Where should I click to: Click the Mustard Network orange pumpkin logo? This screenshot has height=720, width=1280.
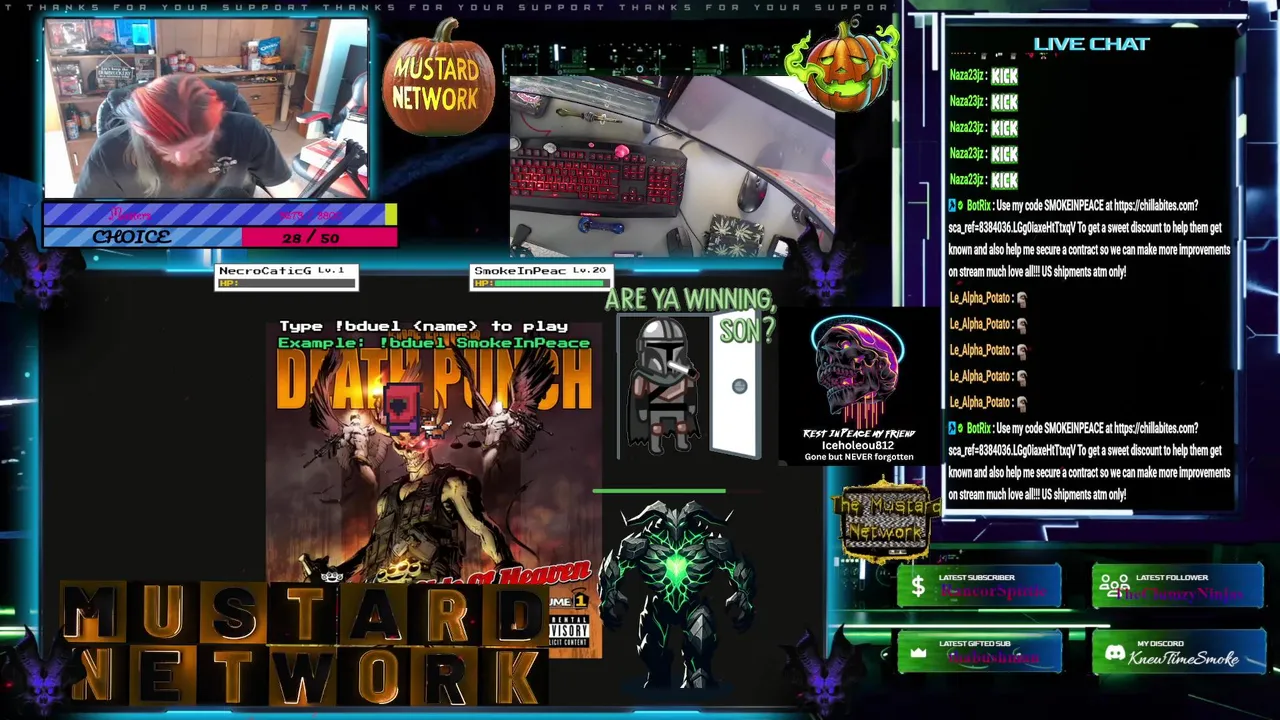(x=438, y=78)
